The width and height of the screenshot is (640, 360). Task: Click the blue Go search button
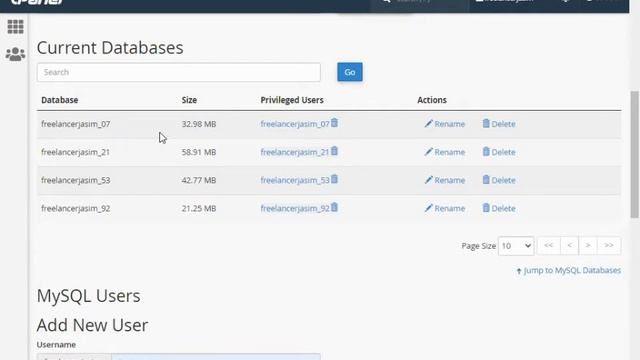click(350, 72)
